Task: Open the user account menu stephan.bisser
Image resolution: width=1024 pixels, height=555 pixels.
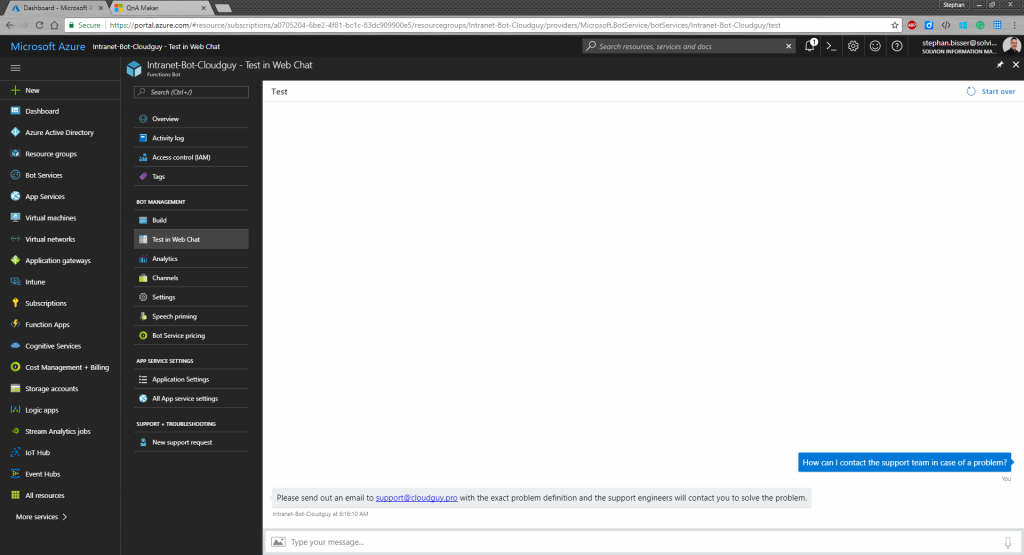Action: point(970,46)
